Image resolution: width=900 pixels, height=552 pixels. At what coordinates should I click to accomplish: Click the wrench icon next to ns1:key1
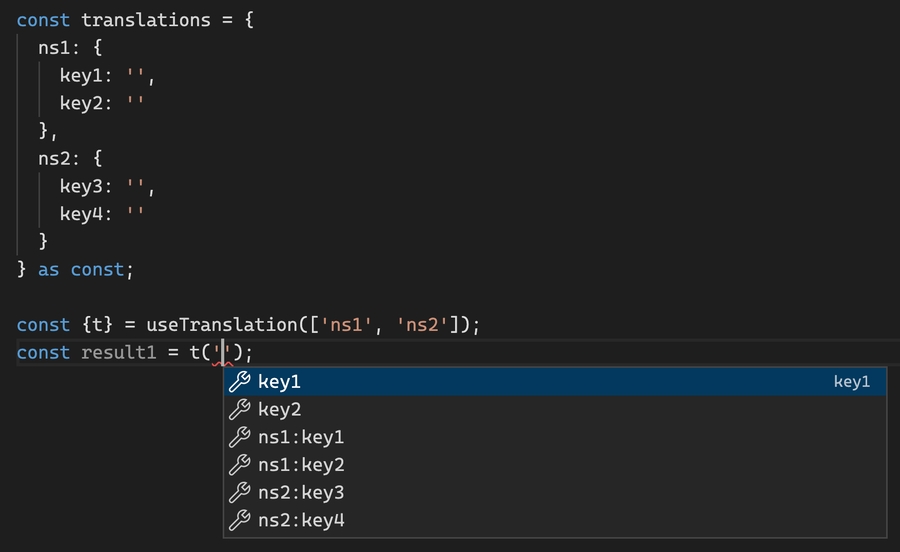240,437
